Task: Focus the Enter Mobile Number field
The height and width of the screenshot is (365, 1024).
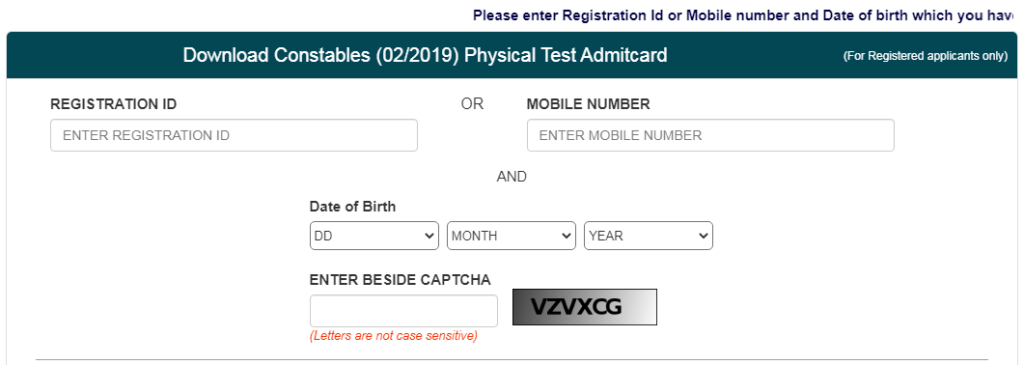Action: [x=711, y=135]
